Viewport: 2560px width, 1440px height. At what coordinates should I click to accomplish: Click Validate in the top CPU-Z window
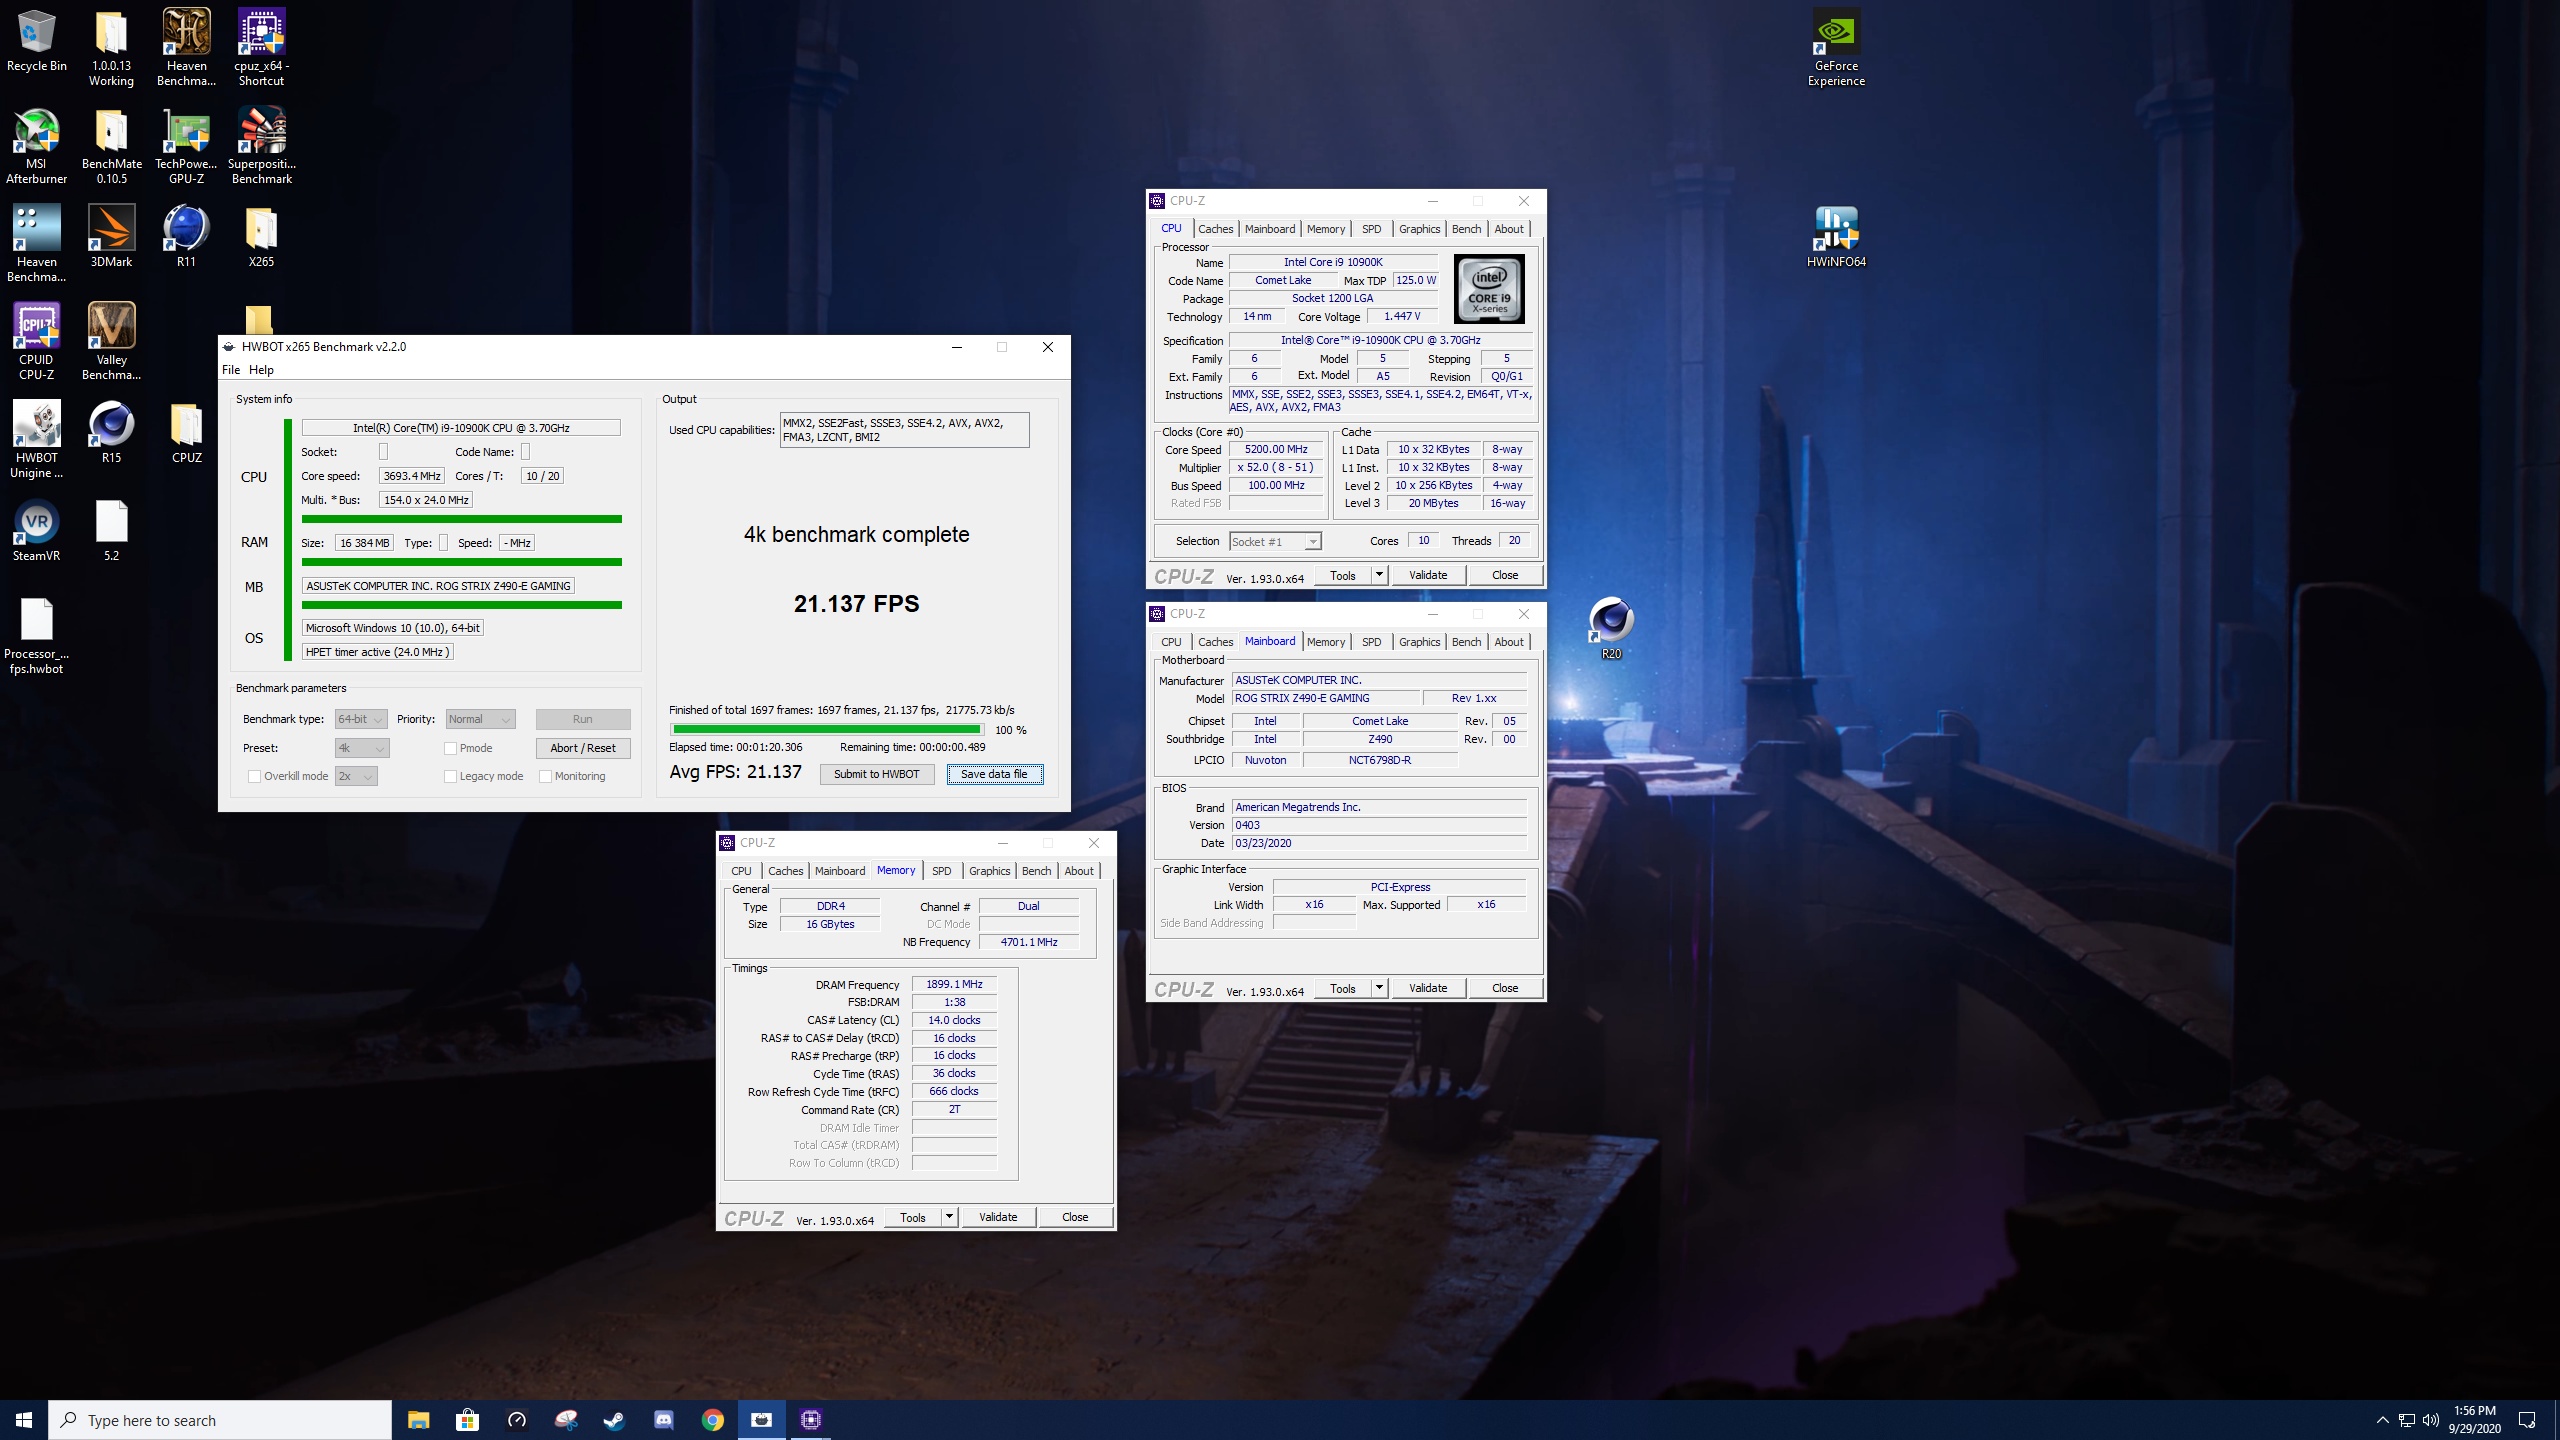1428,575
